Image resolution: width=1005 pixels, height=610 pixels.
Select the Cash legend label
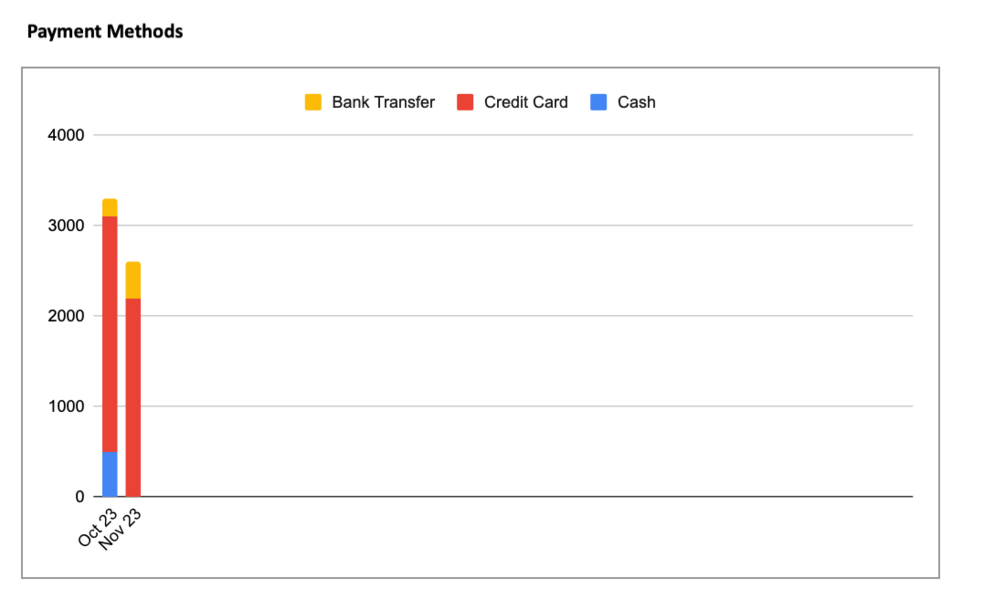tap(636, 102)
